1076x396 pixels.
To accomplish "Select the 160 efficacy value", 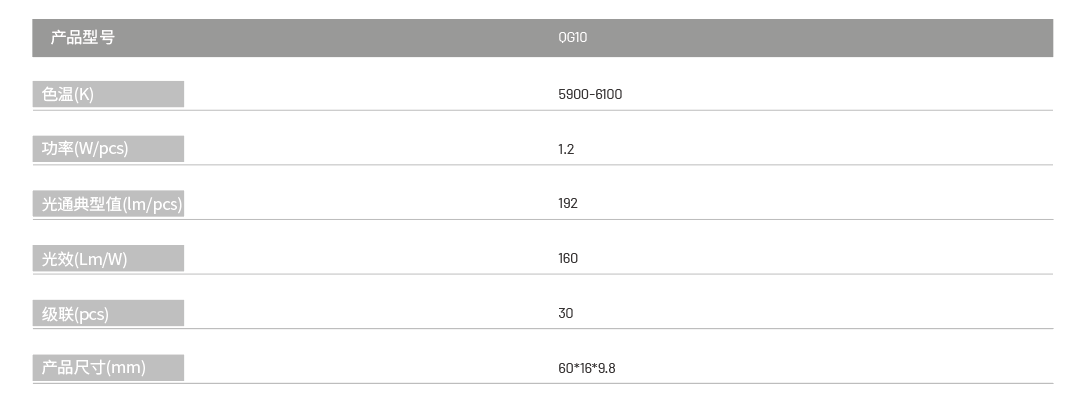I will [568, 259].
